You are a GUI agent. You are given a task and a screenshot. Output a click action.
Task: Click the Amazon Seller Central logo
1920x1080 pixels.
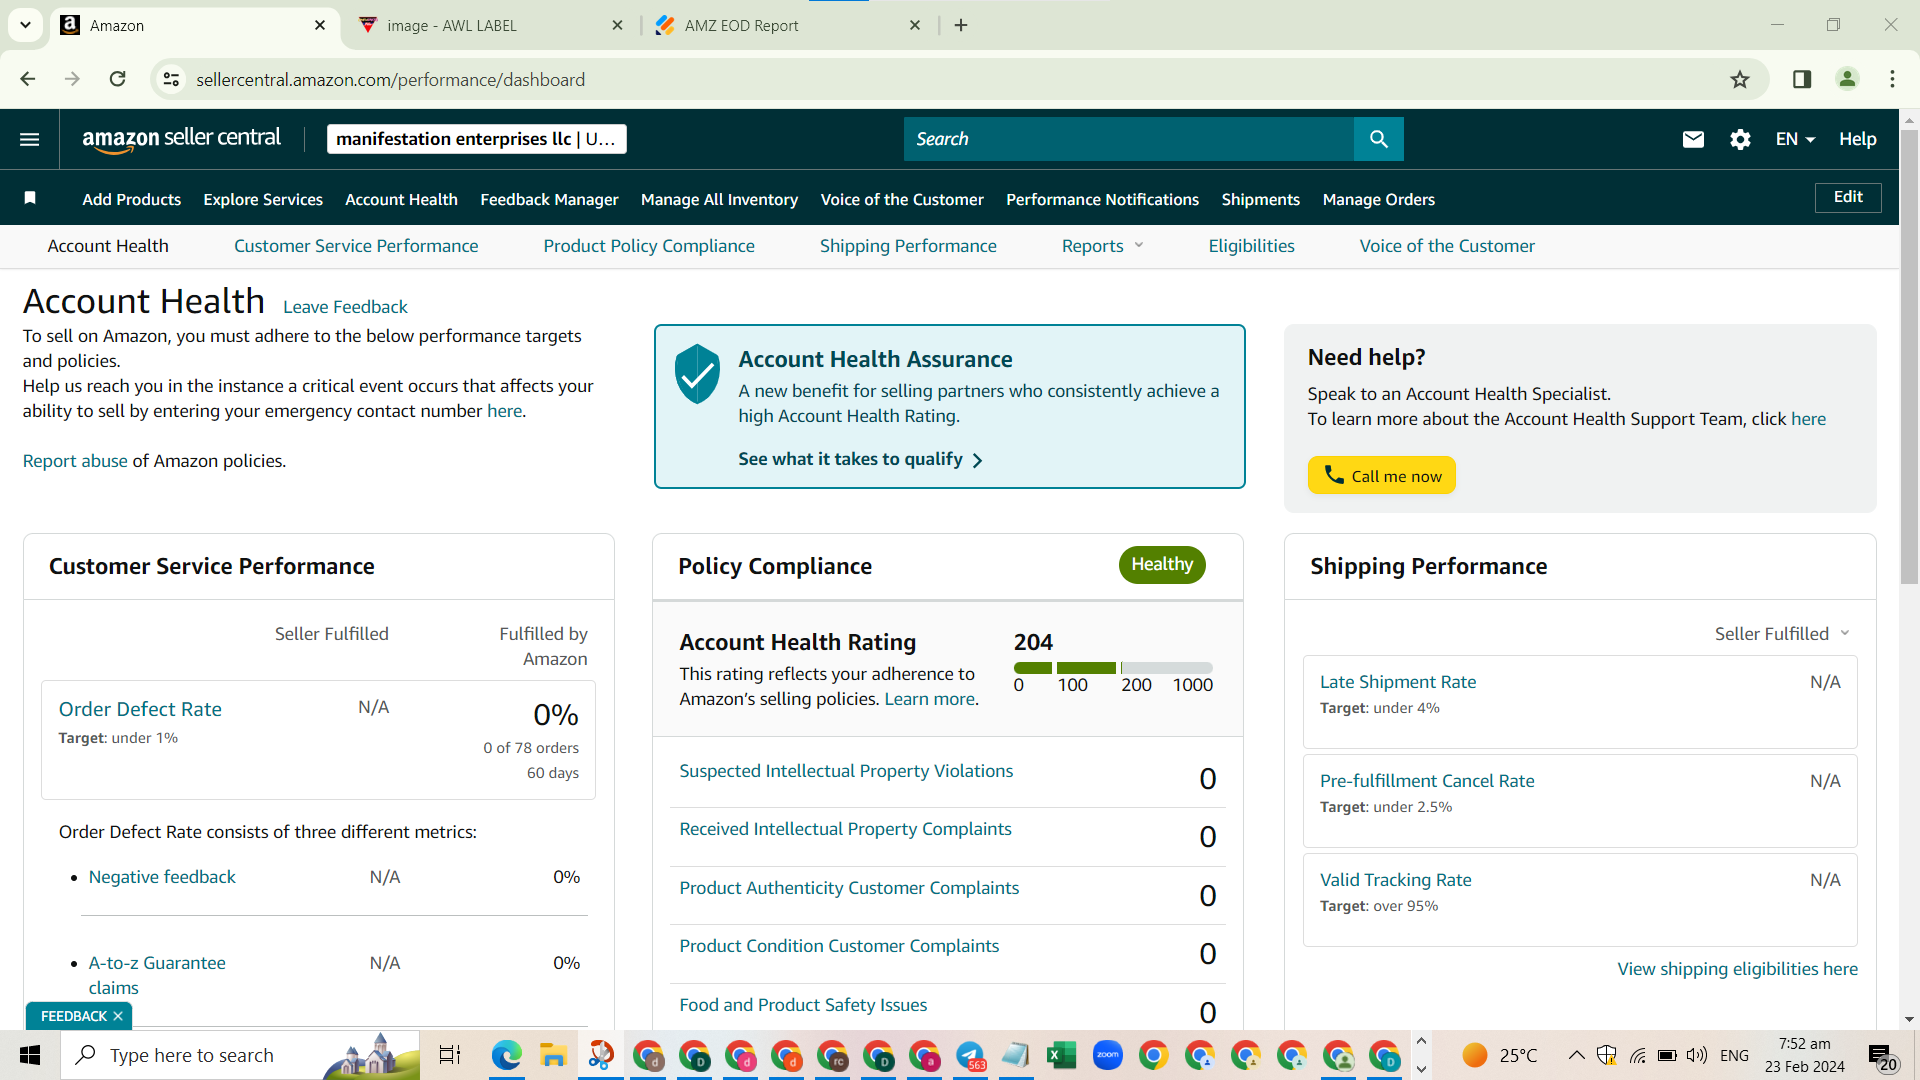(181, 139)
